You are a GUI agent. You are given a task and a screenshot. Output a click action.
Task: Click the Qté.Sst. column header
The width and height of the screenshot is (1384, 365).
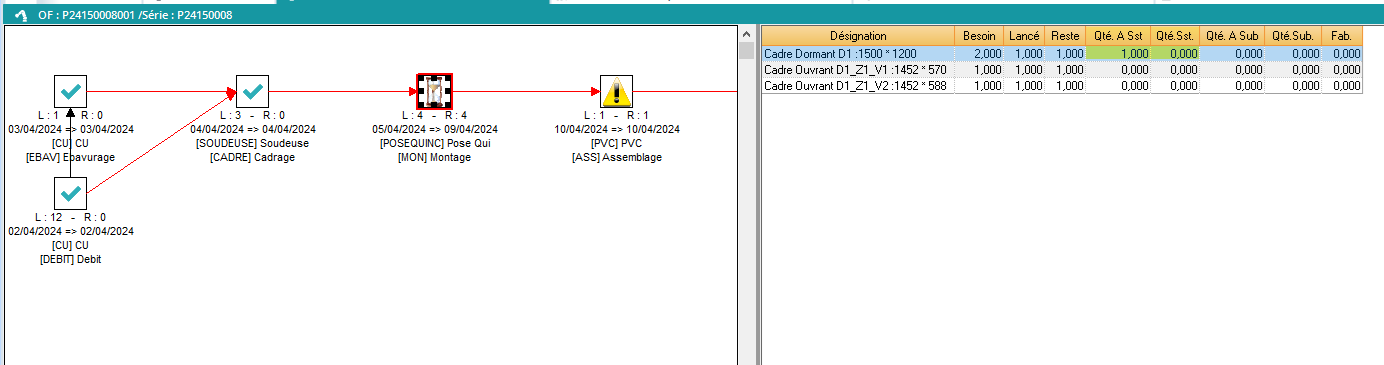tap(1174, 36)
